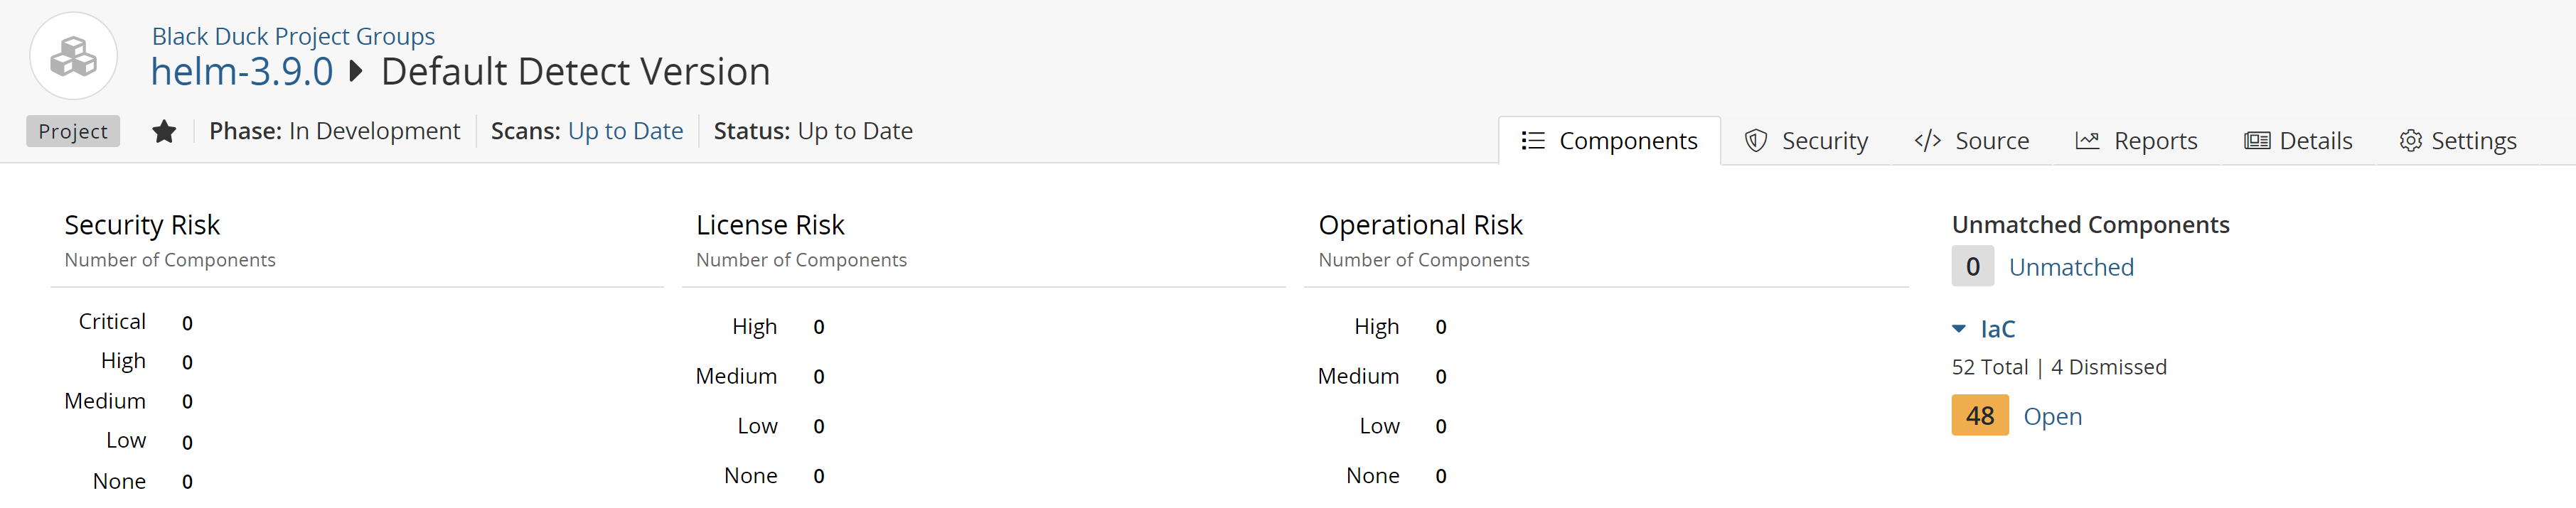Viewport: 2576px width, 508px height.
Task: Open the Unmatched components link
Action: click(2071, 267)
